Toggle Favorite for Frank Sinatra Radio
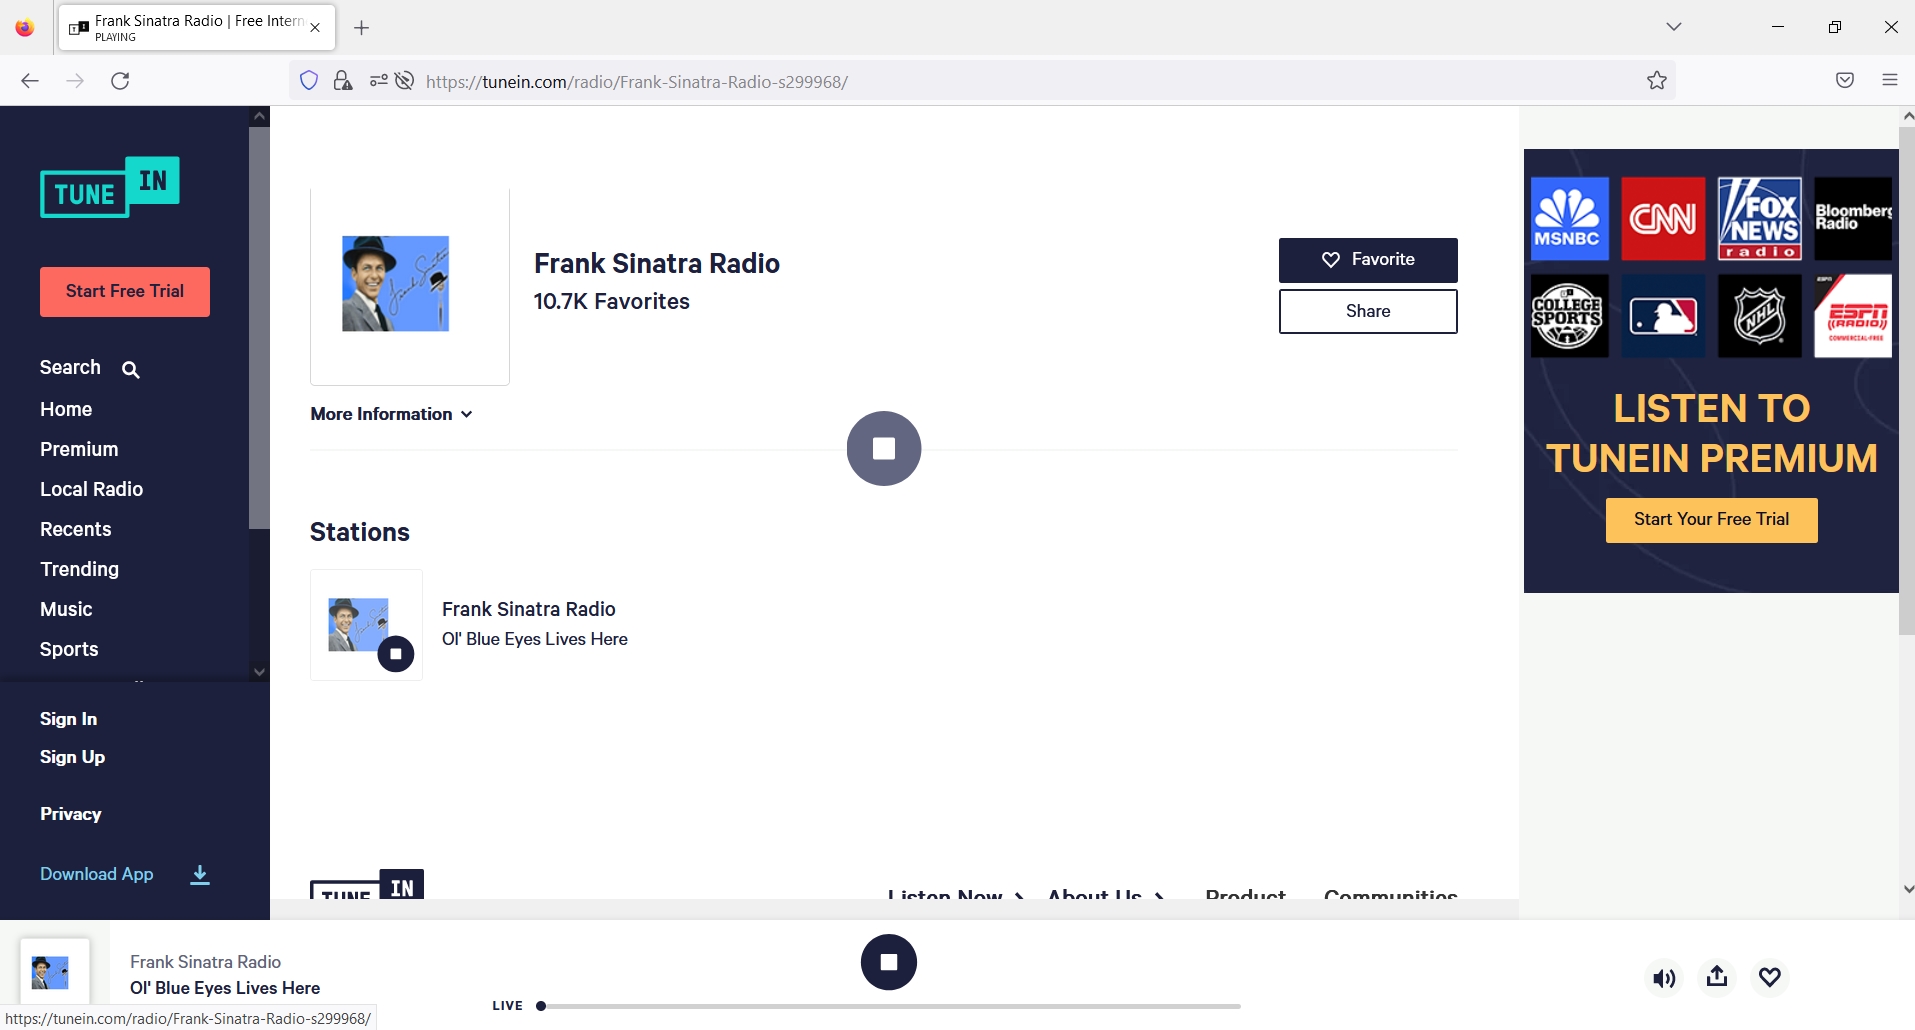The image size is (1915, 1030). (1368, 259)
